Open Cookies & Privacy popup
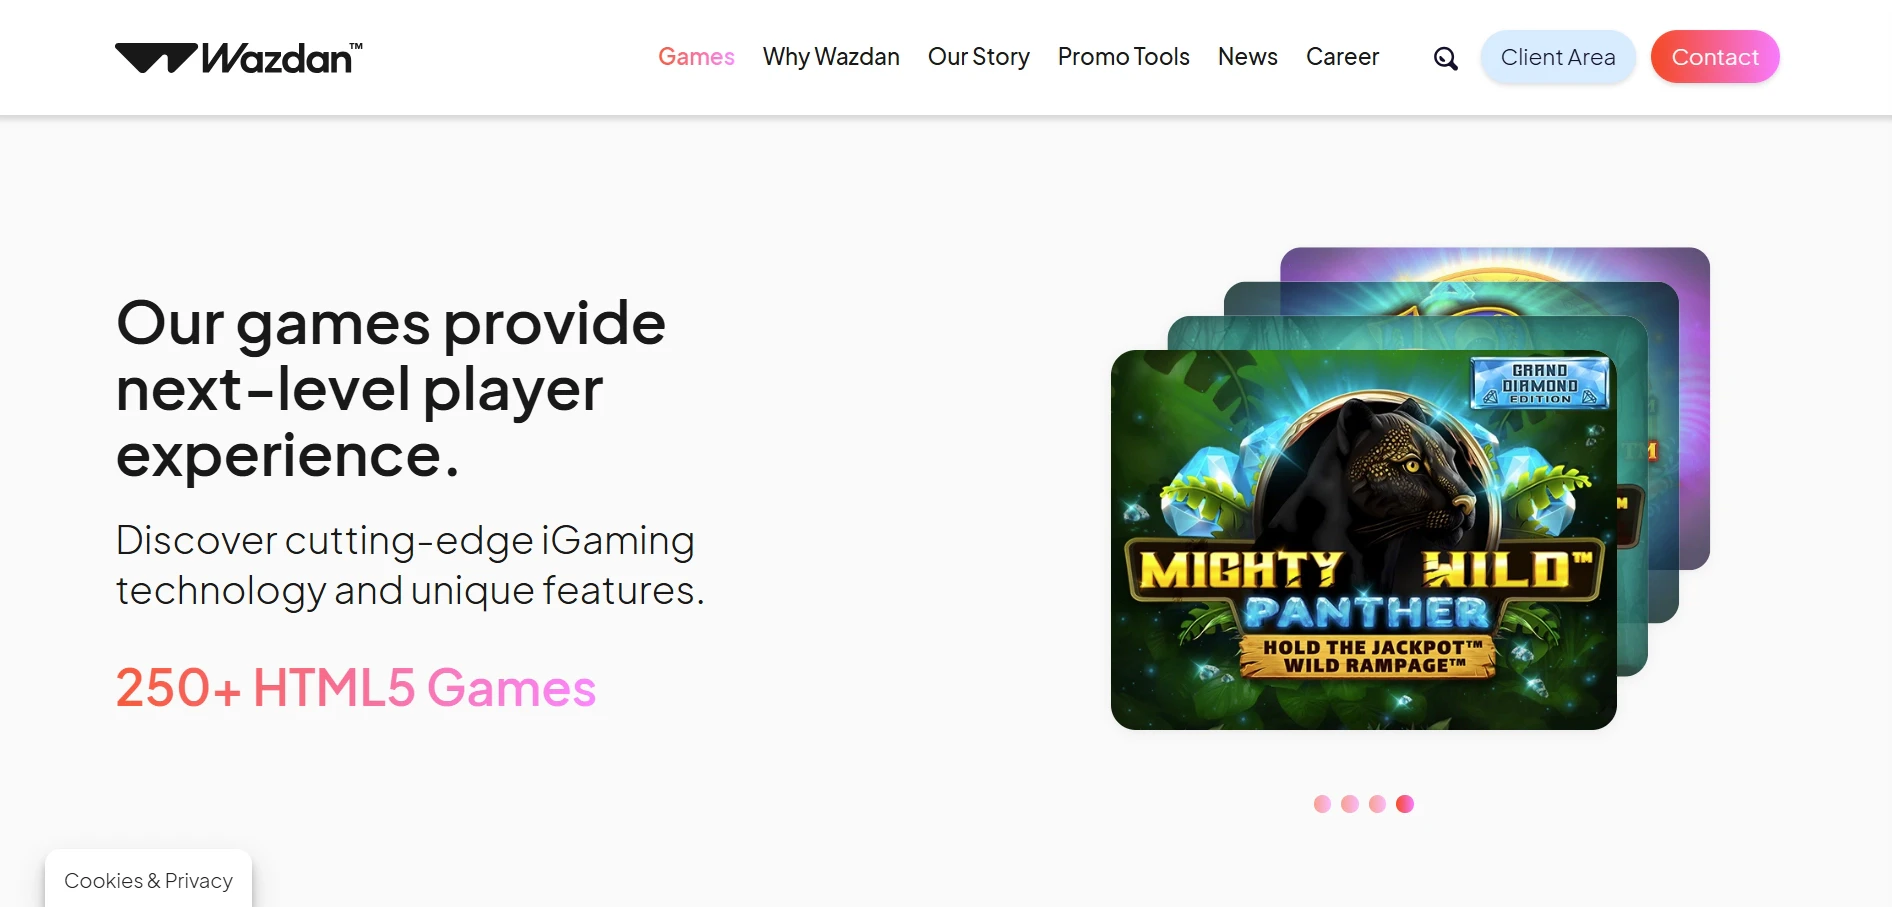1892x907 pixels. (x=148, y=880)
